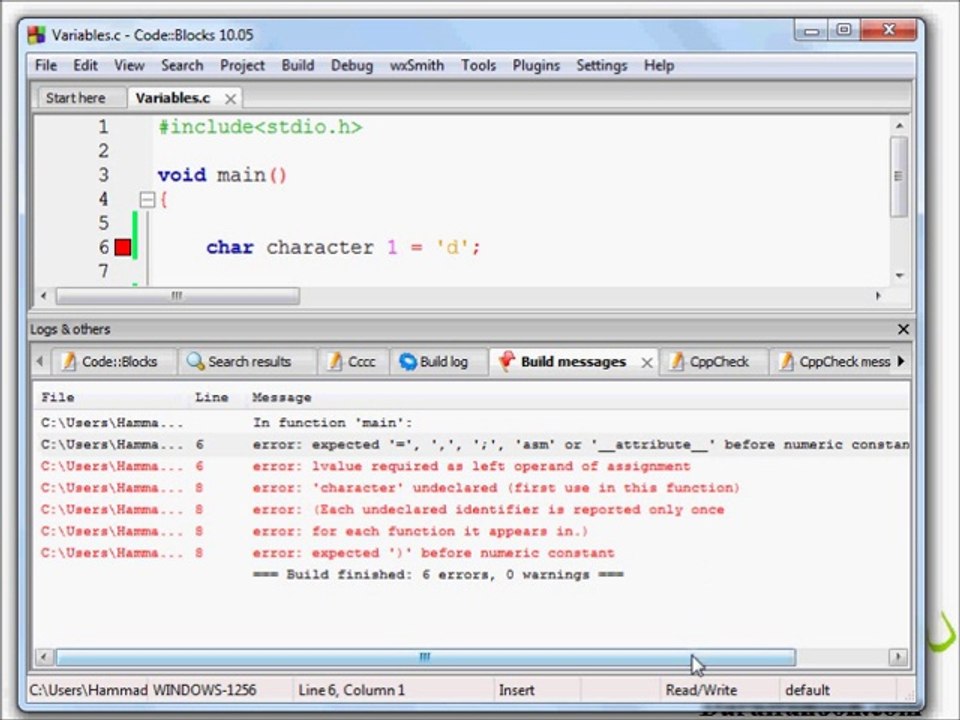Maximize the Code::Blocks window

[844, 29]
